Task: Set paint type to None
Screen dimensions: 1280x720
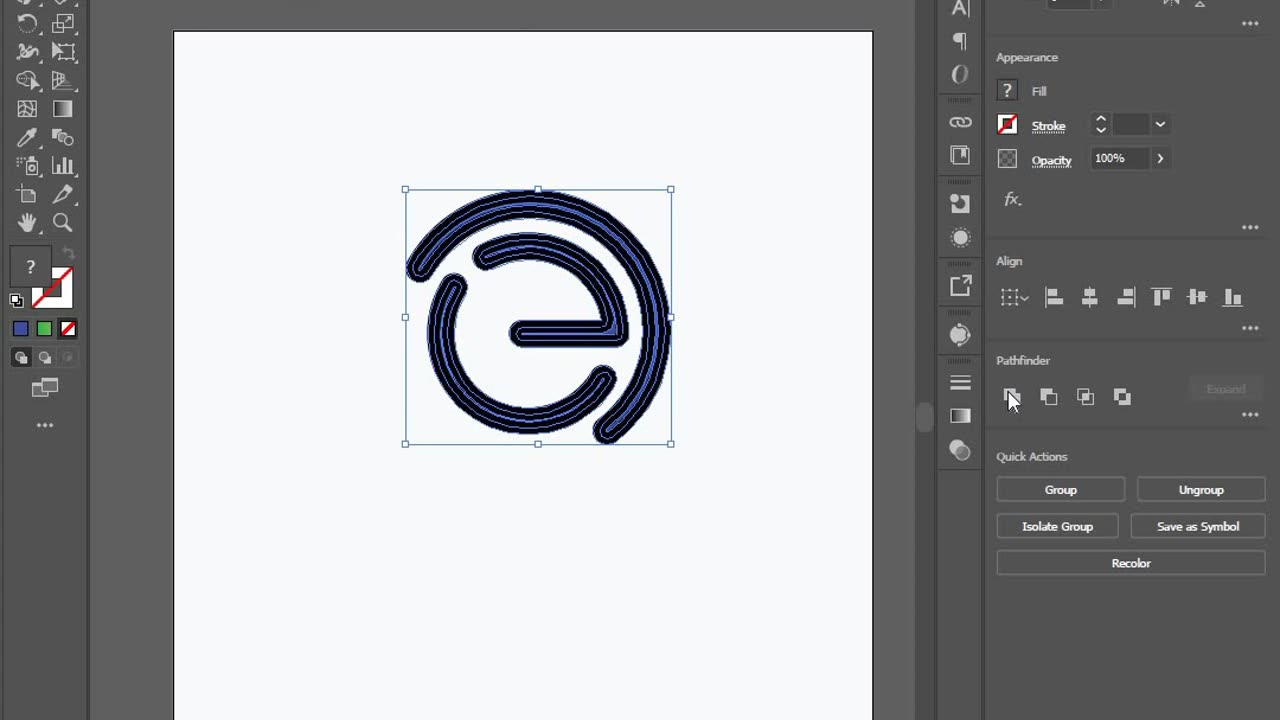Action: 68,328
